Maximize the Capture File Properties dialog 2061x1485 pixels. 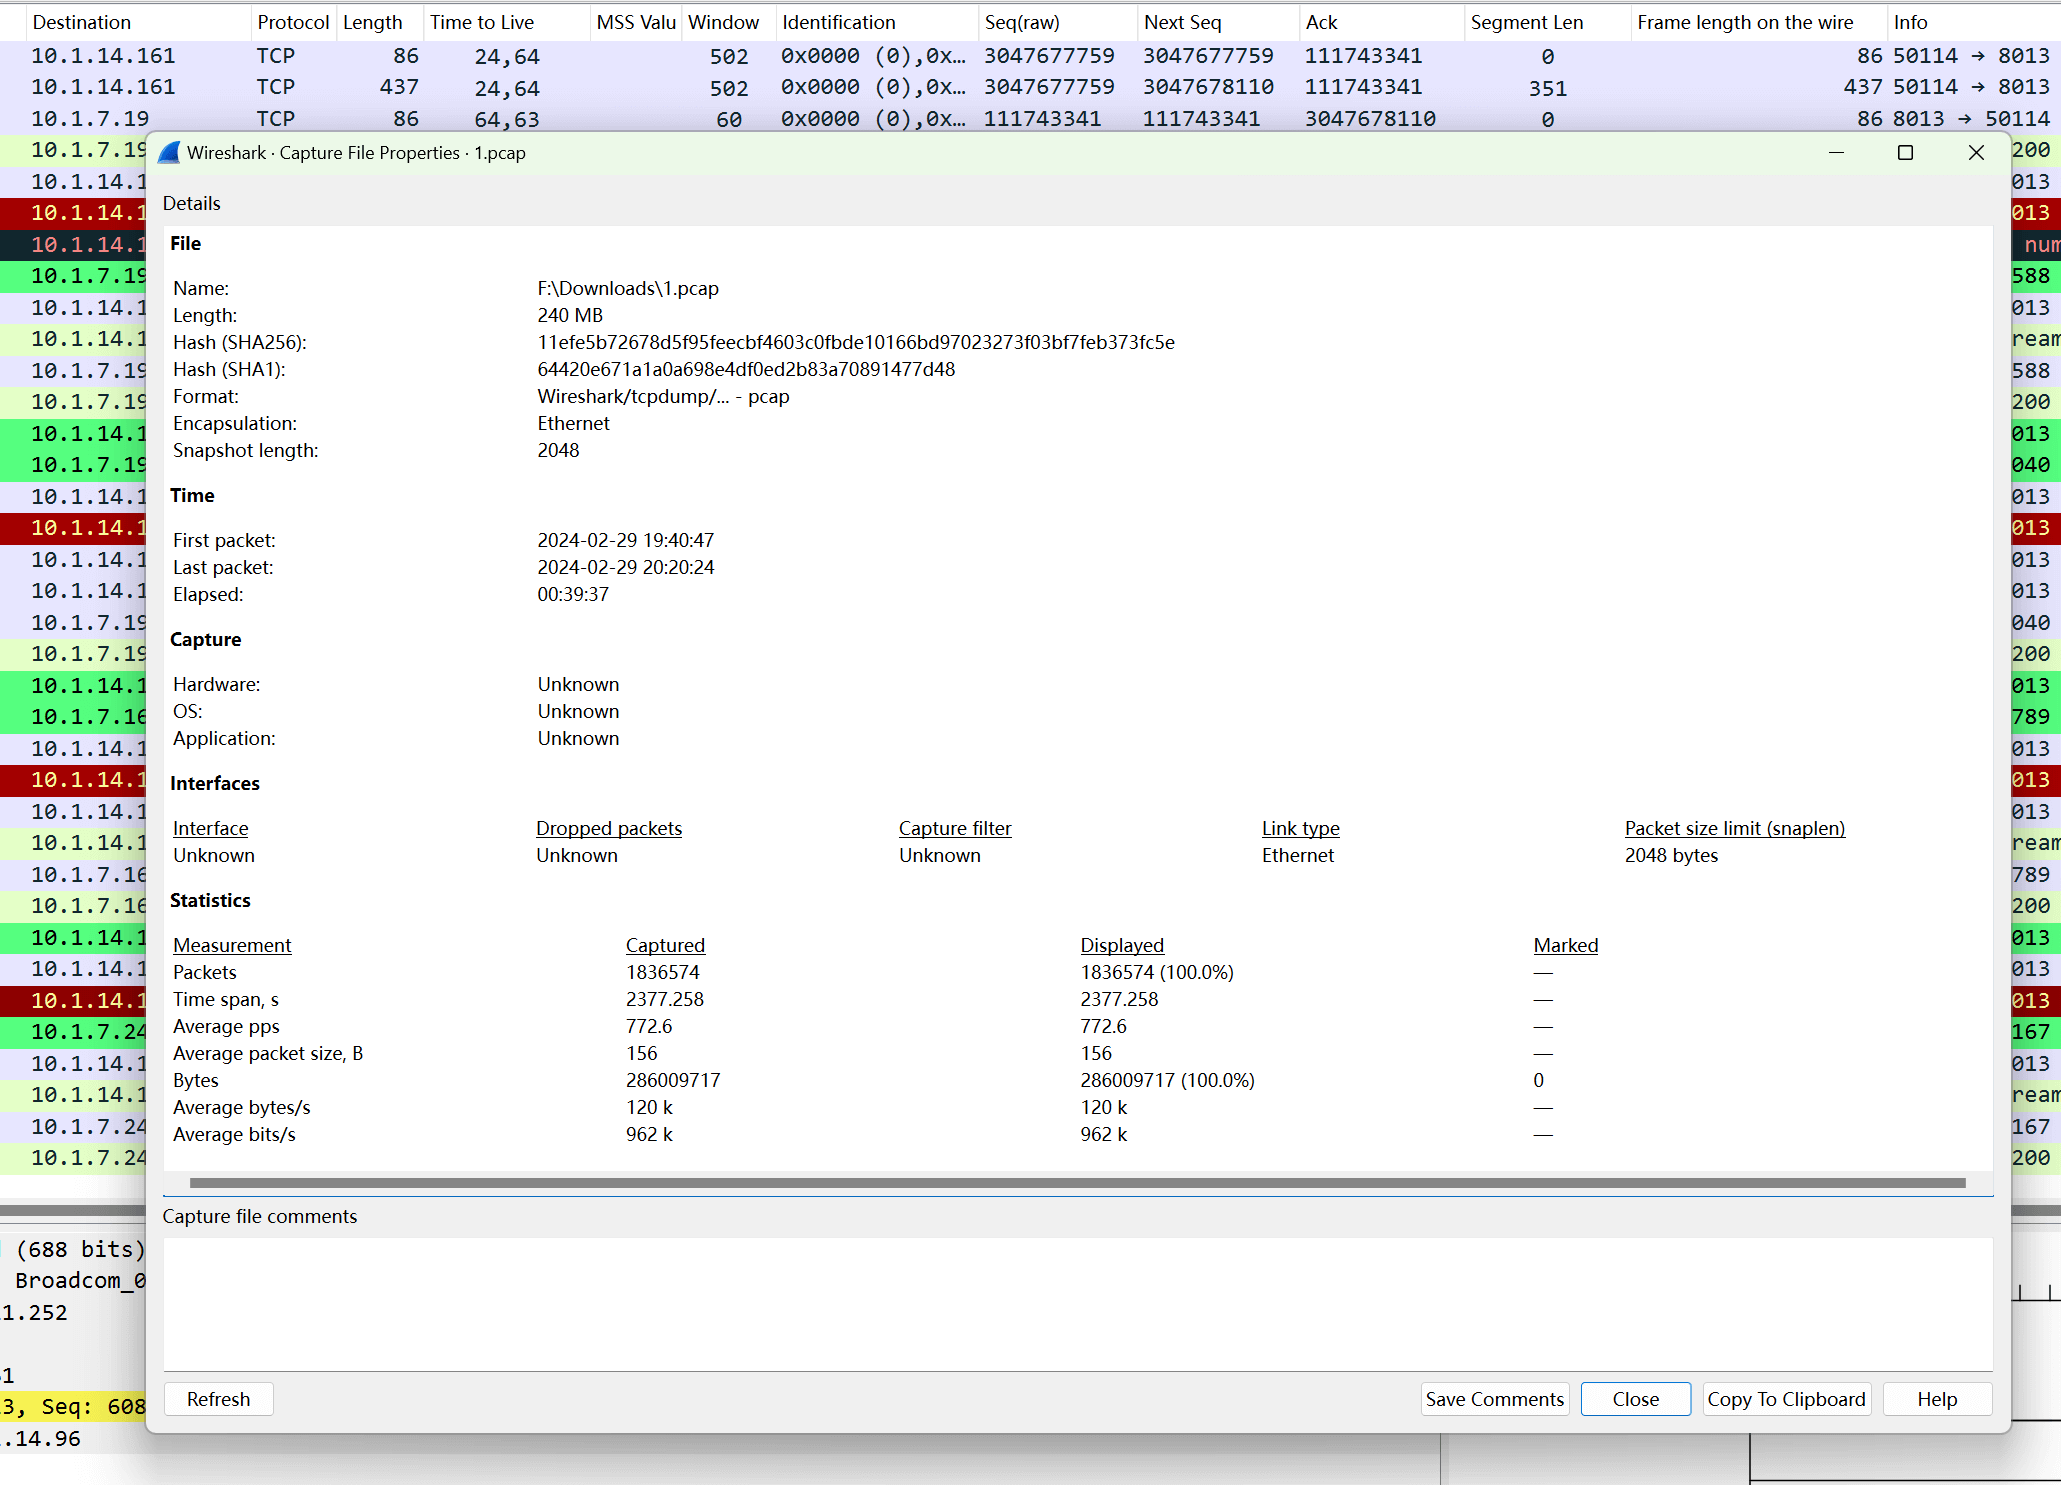(1905, 153)
